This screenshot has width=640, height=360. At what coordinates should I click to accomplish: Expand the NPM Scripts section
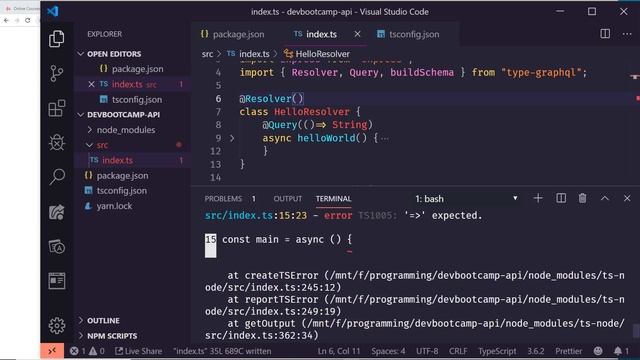(108, 336)
